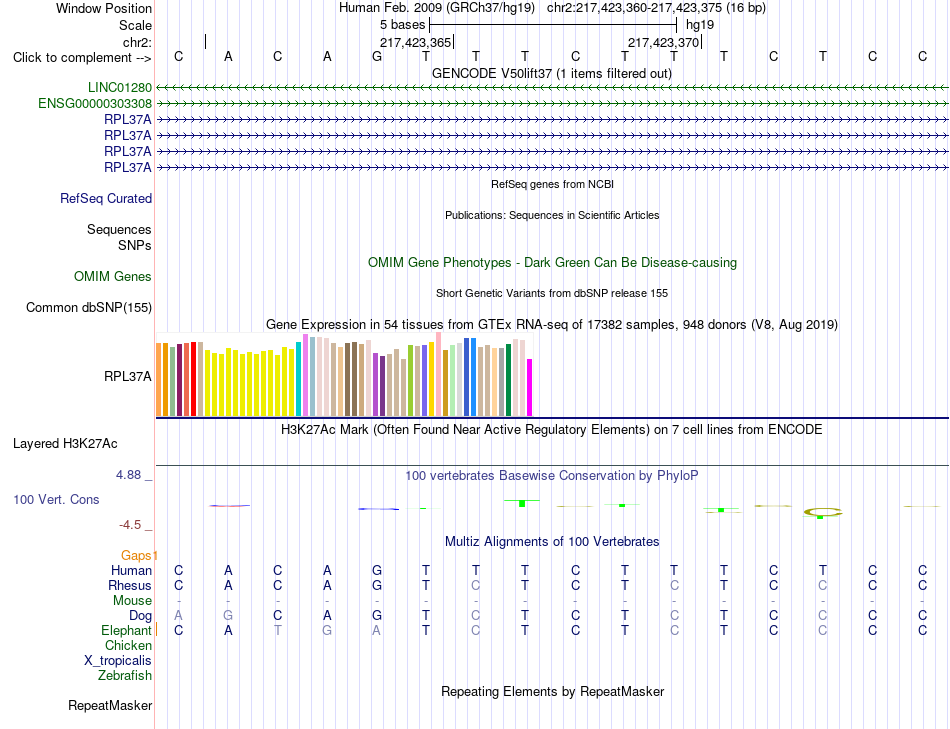Click the Gaps label in Multiz alignment
Viewport: 950px width, 729px height.
pos(137,556)
